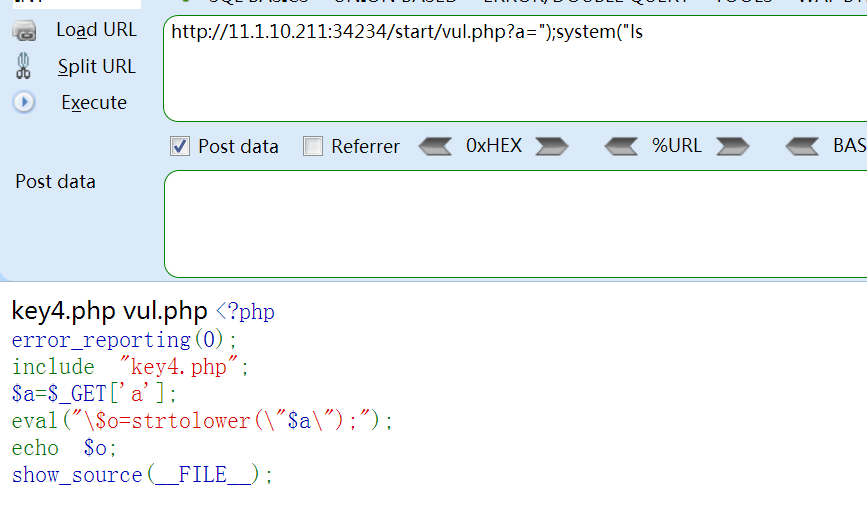
Task: Click the $a=$_GET['a'] source line
Action: (94, 394)
